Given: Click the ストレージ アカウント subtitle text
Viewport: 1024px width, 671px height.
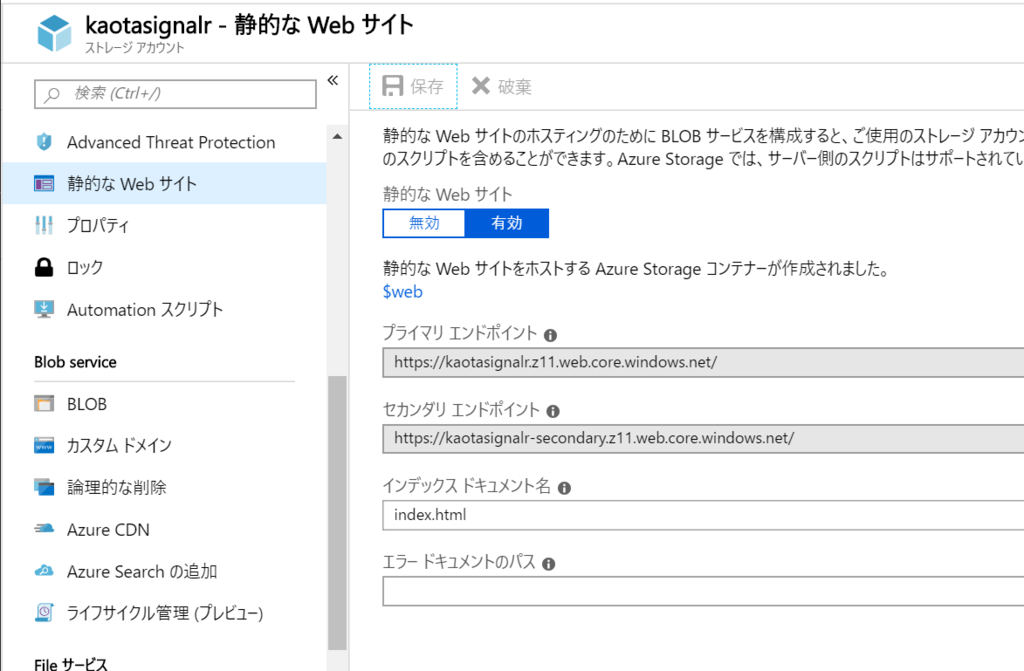Looking at the screenshot, I should [x=135, y=48].
